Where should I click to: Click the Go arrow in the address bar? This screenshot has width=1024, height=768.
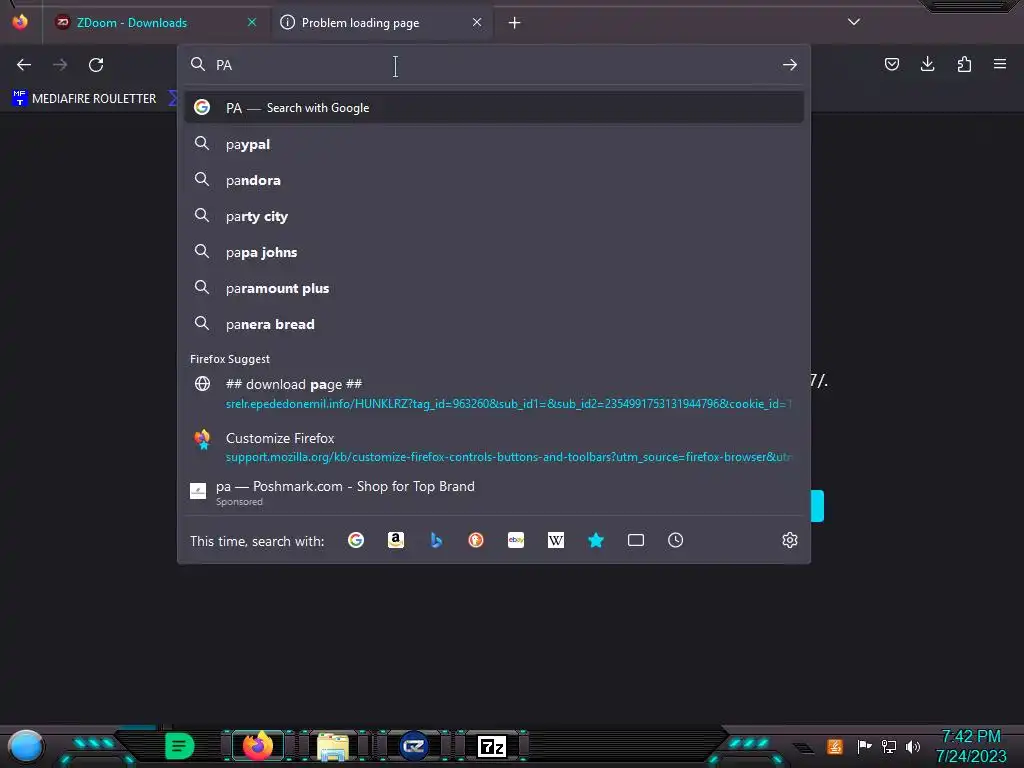pos(790,65)
